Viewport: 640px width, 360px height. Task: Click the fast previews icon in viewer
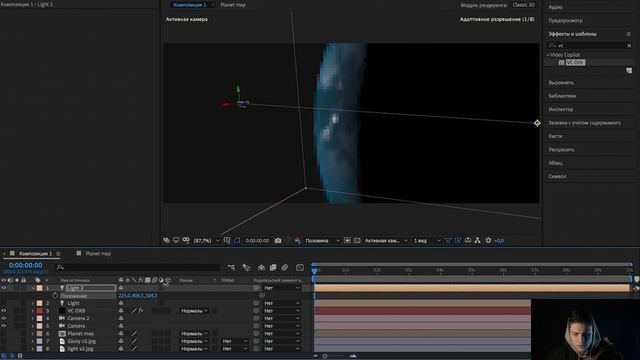(x=458, y=240)
